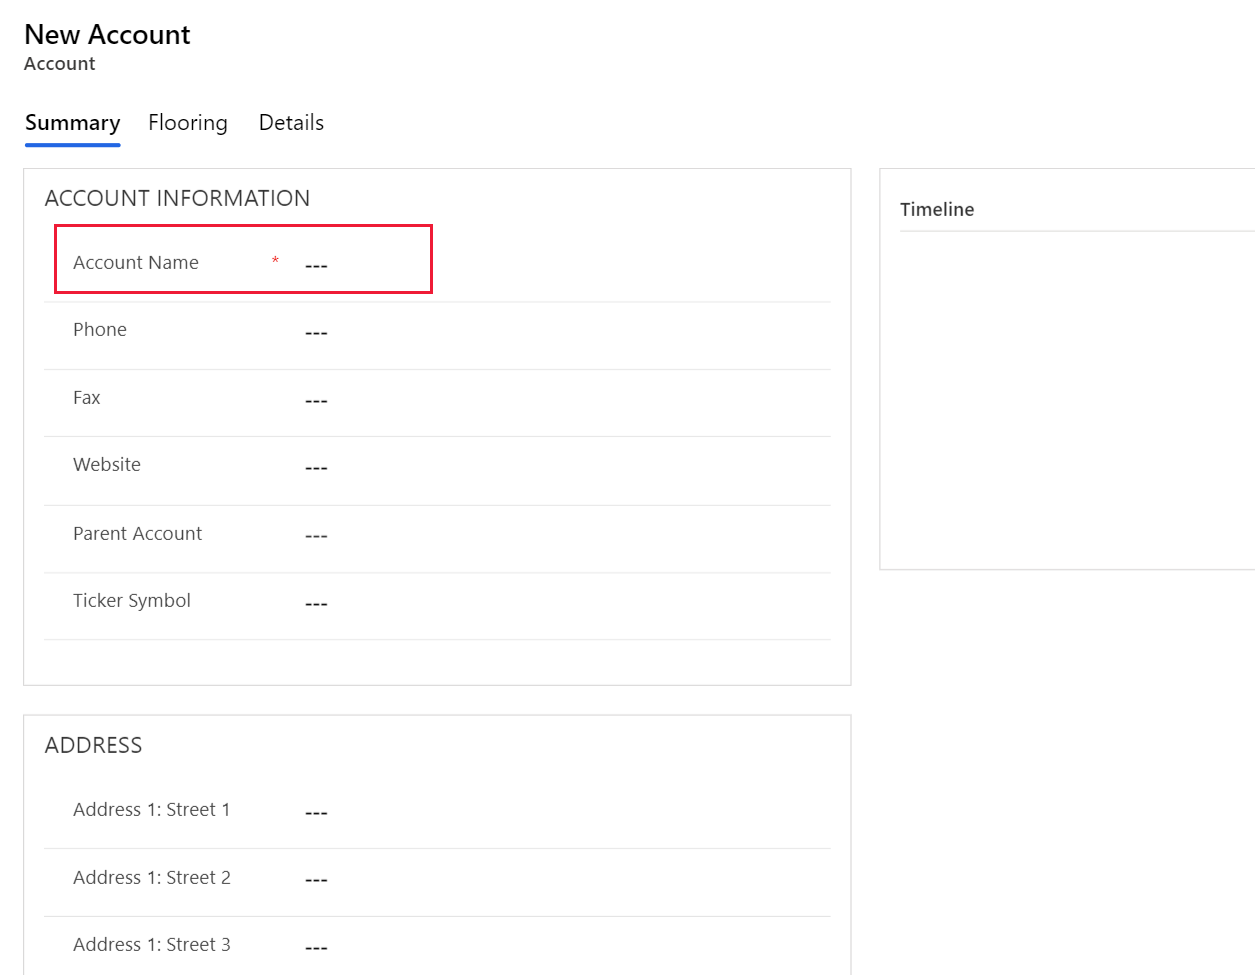Click the required asterisk next to Account Name
The image size is (1255, 975).
[275, 260]
